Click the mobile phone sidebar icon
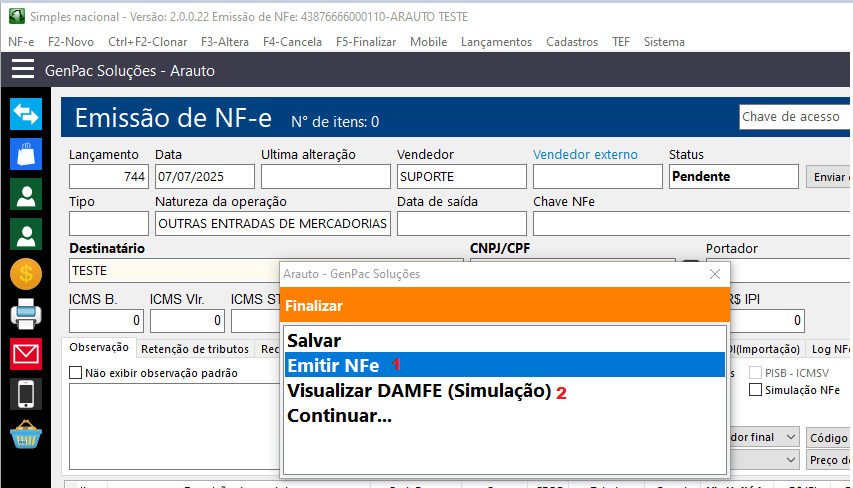Viewport: 853px width, 488px height. tap(25, 394)
